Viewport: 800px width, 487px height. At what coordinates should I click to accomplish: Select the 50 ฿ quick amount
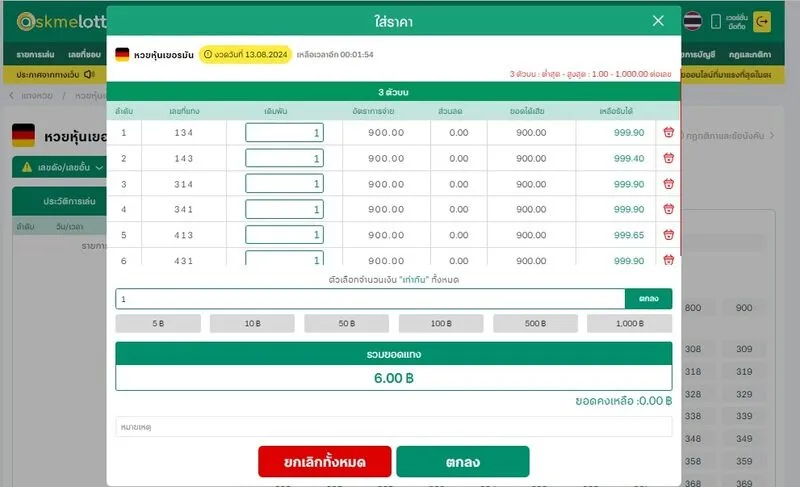click(346, 323)
